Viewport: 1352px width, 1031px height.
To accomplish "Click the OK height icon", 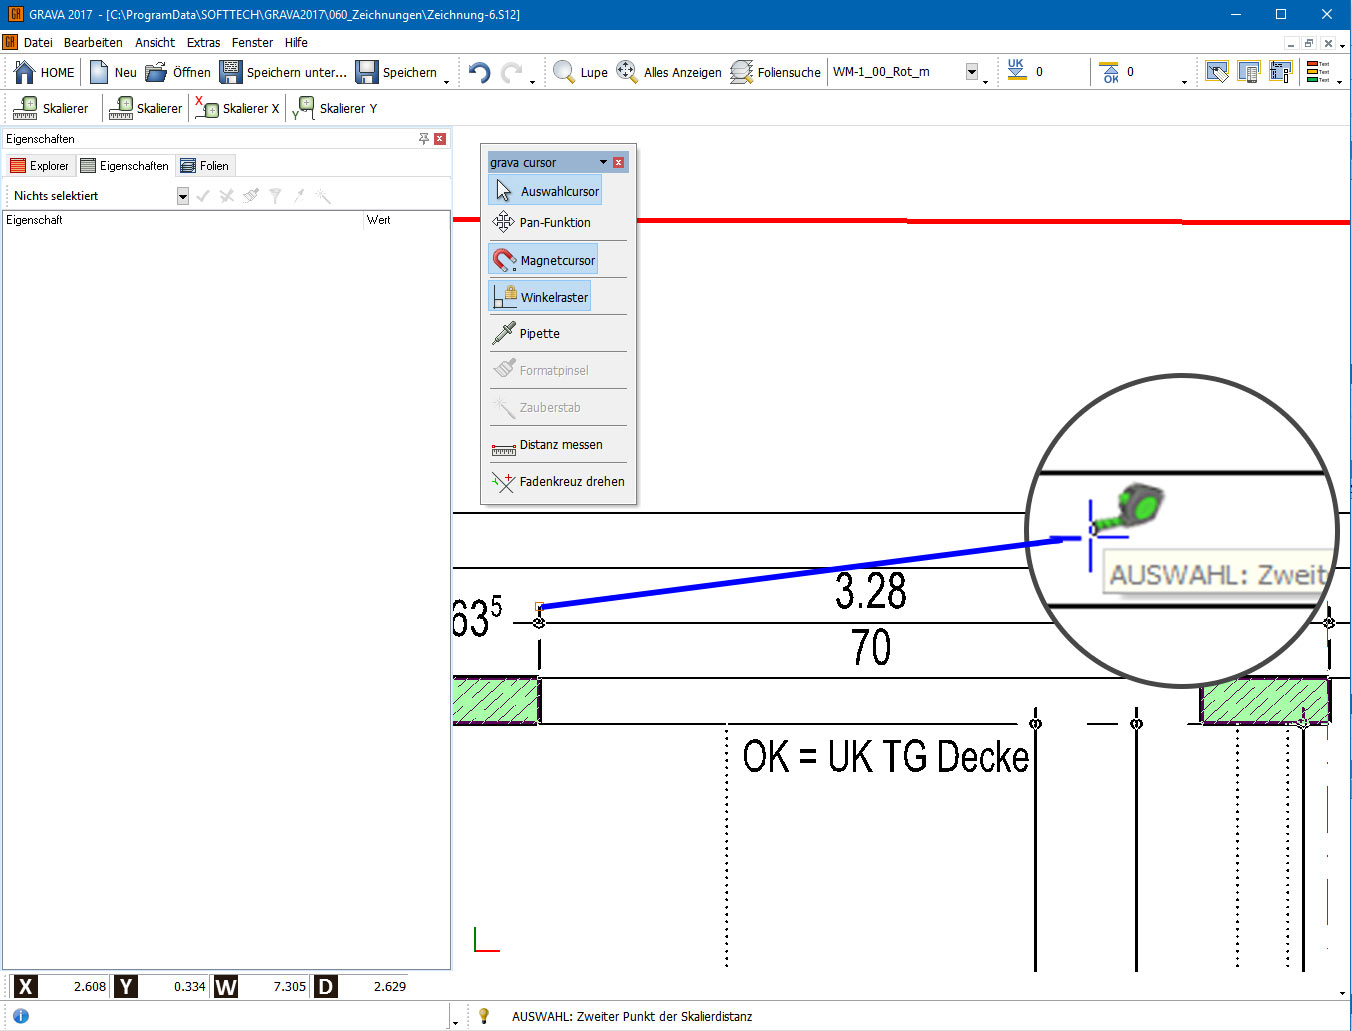I will tap(1110, 72).
